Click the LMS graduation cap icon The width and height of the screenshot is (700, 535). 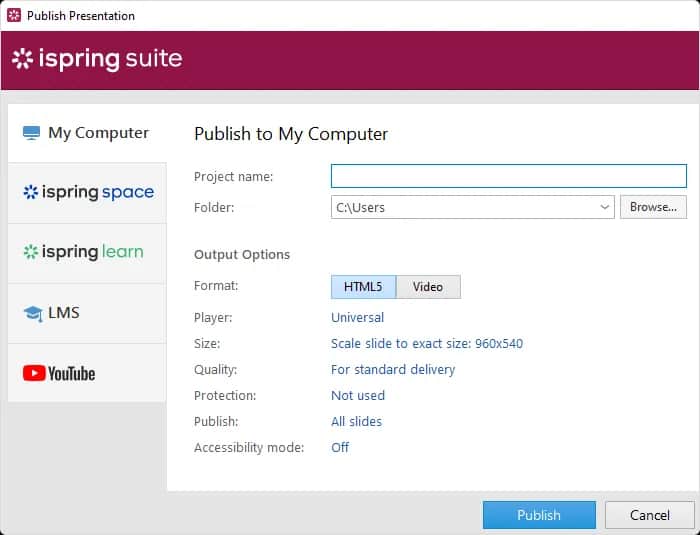[32, 313]
